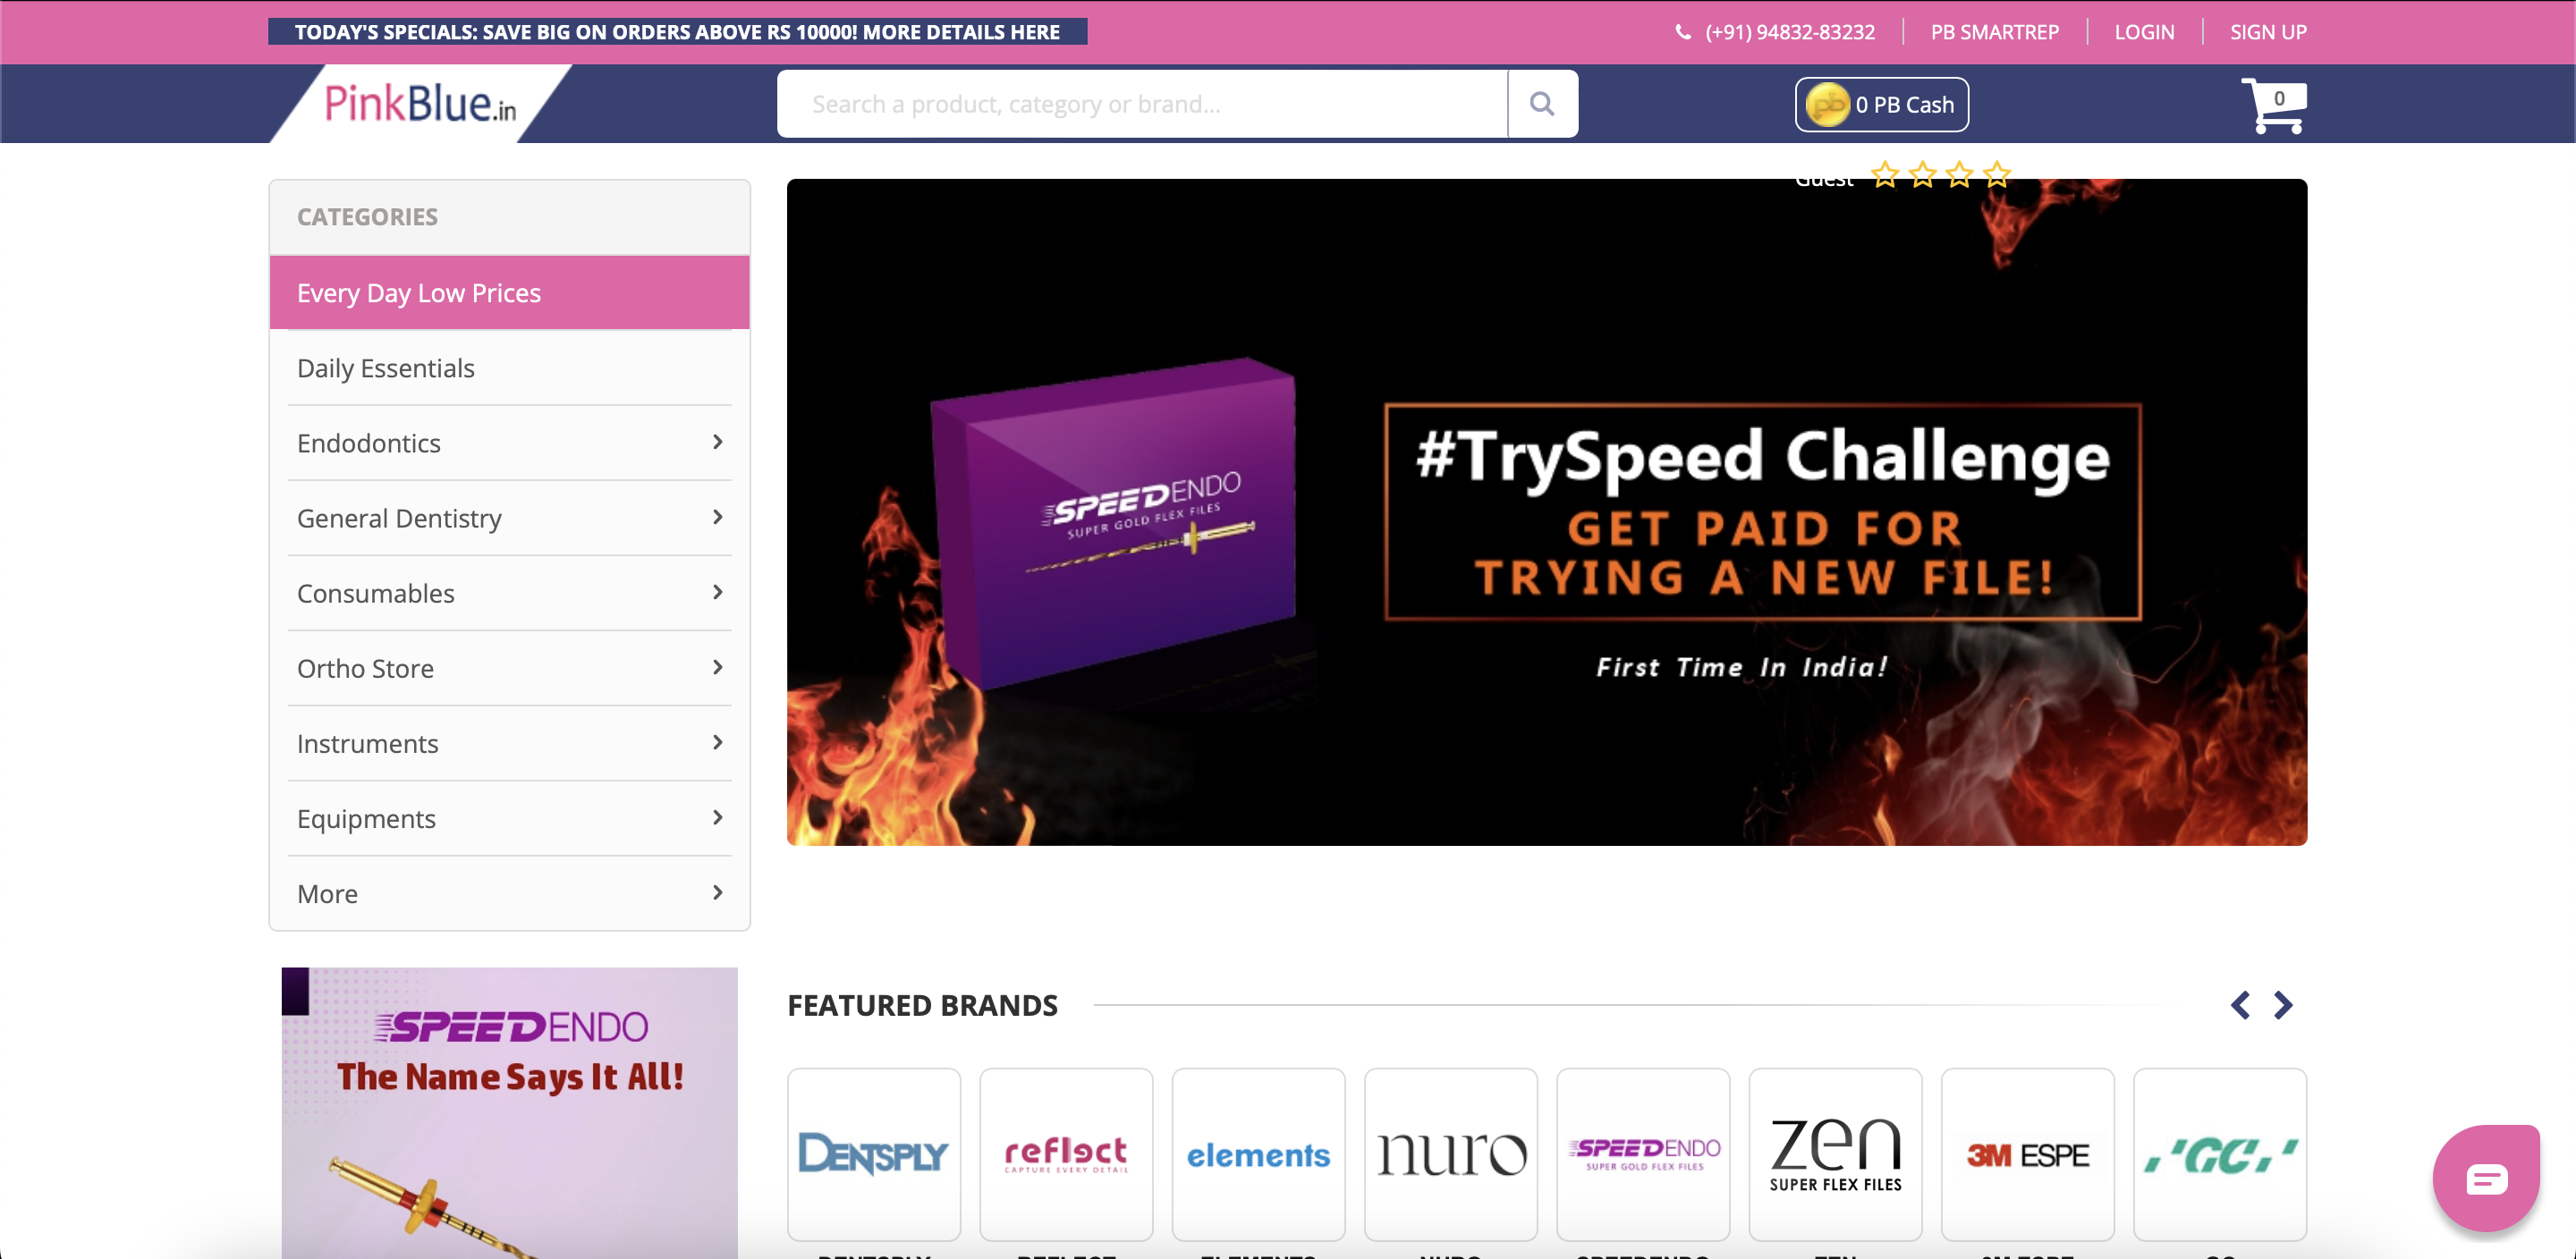Screen dimensions: 2576x1259
Task: Show previous featured brands arrow
Action: 2240,1005
